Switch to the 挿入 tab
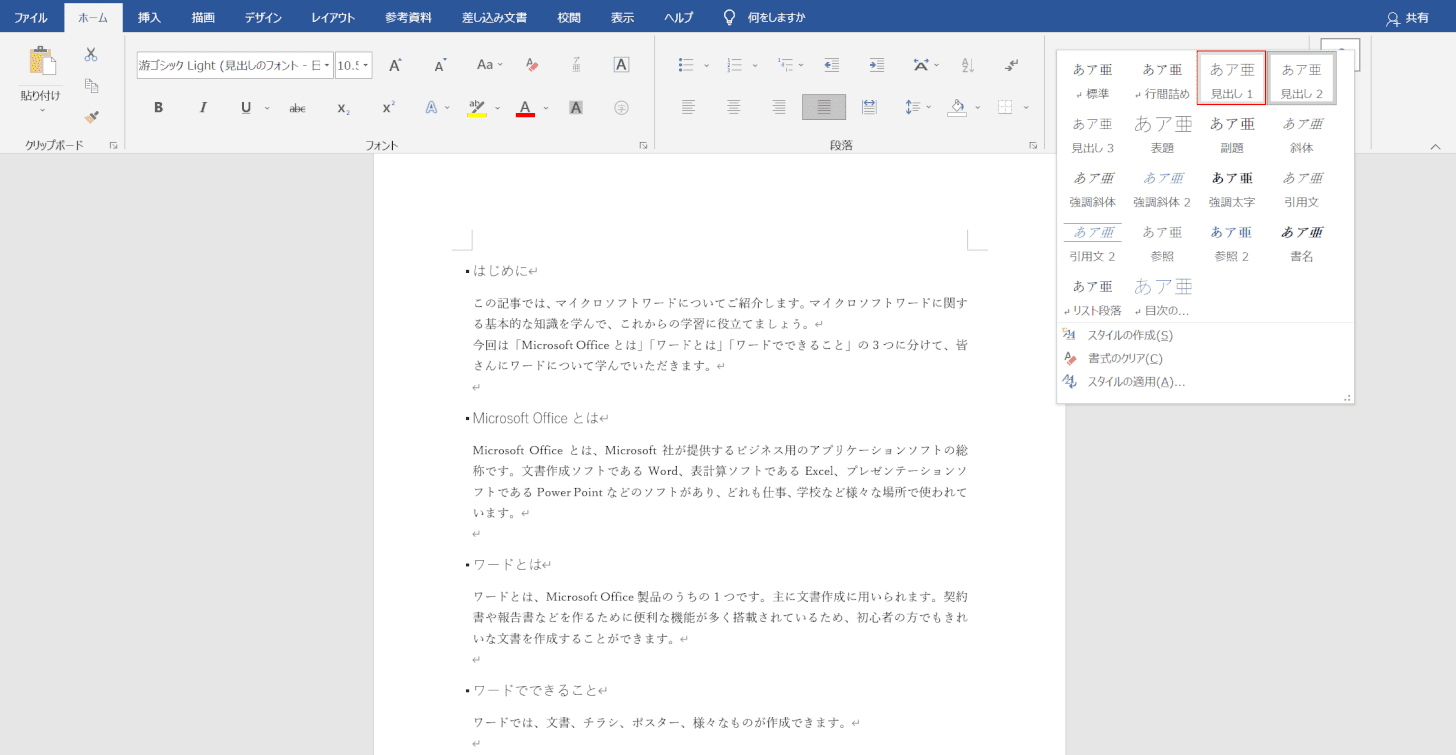Screen dimensions: 1456x755 click(149, 18)
